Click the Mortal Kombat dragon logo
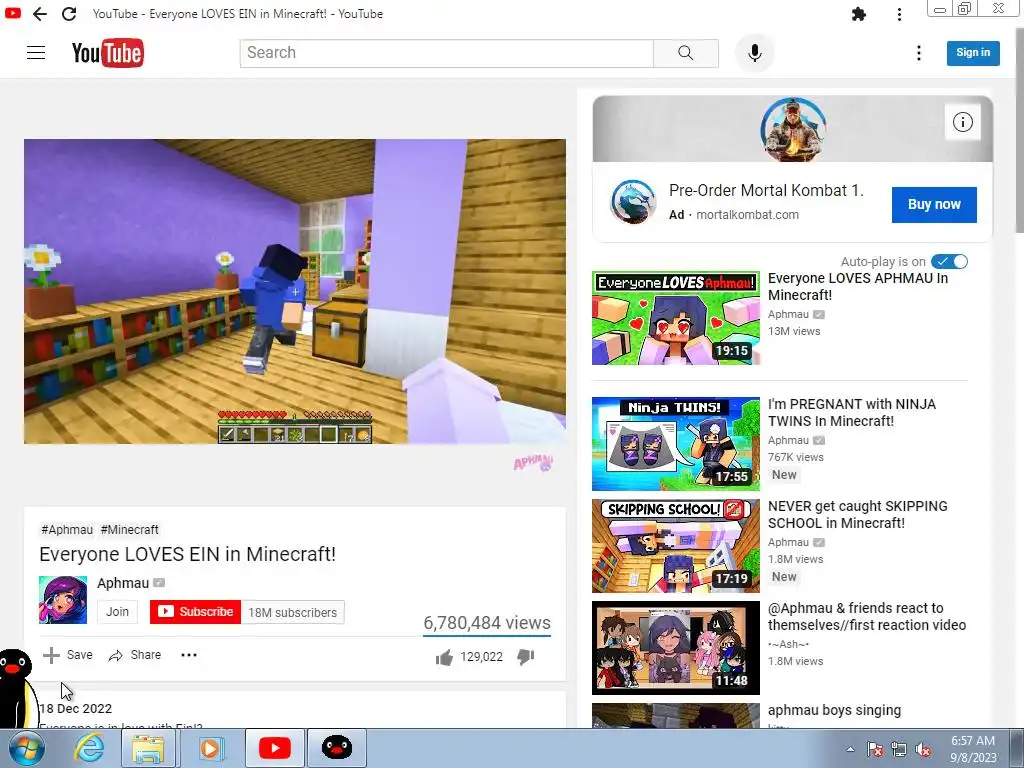The height and width of the screenshot is (768, 1024). pyautogui.click(x=633, y=202)
